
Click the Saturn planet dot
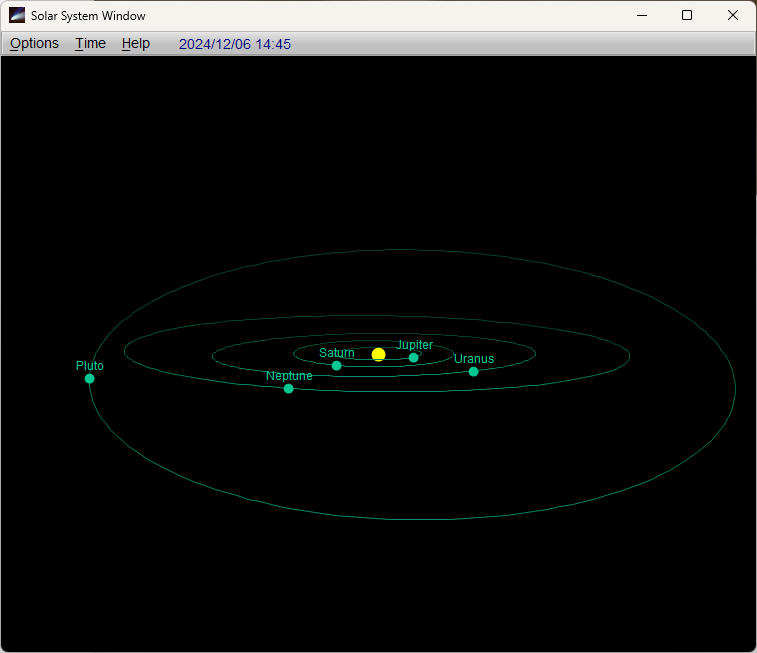pos(336,366)
